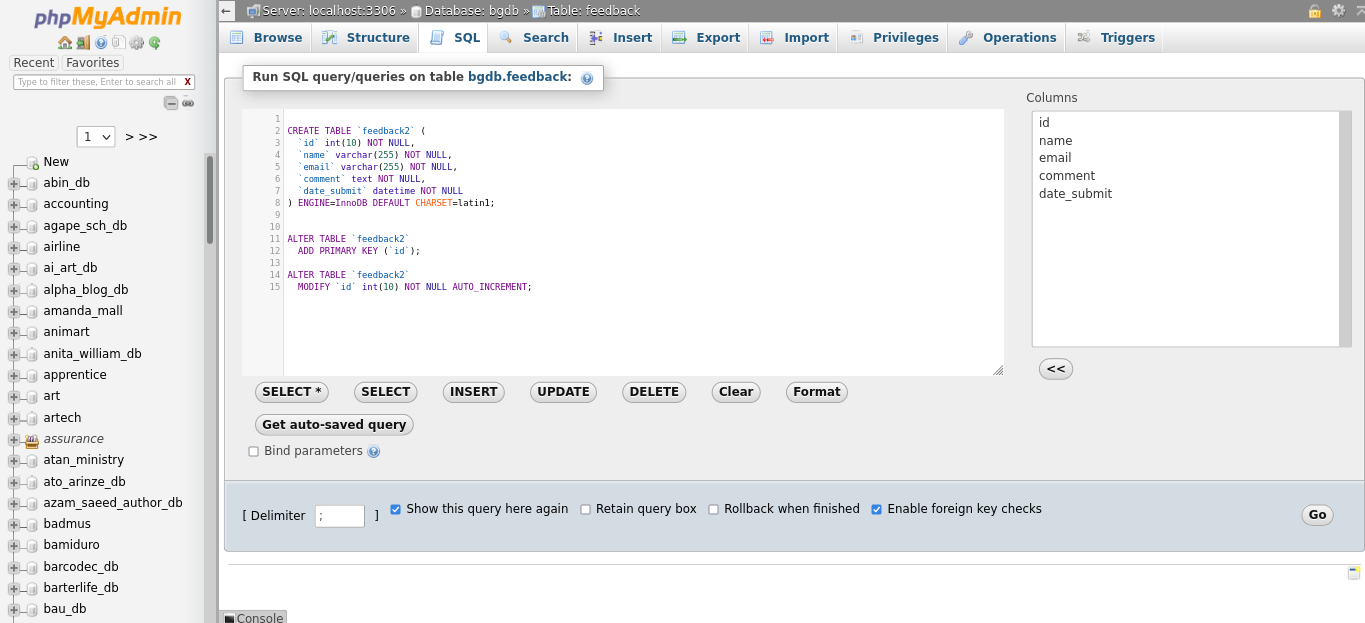The height and width of the screenshot is (623, 1365).
Task: Expand the agape_sch_db tree node
Action: 14,226
